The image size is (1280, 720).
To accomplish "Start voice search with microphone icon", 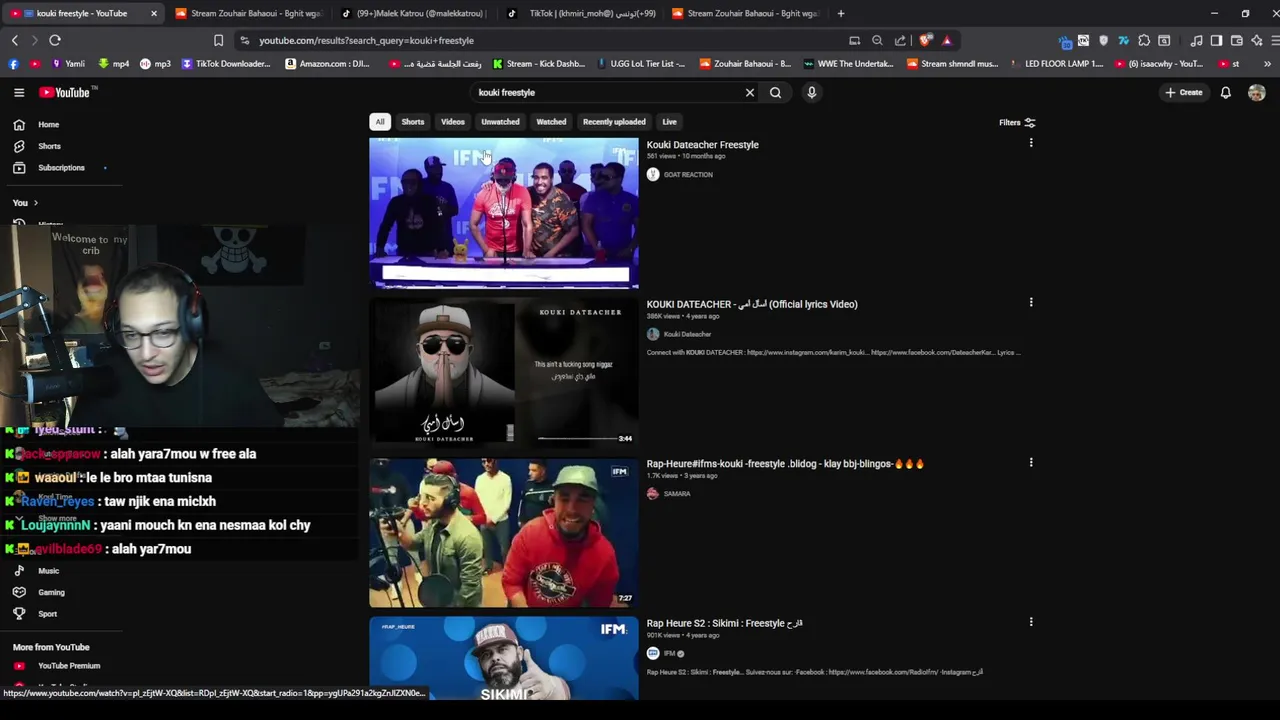I will (811, 93).
